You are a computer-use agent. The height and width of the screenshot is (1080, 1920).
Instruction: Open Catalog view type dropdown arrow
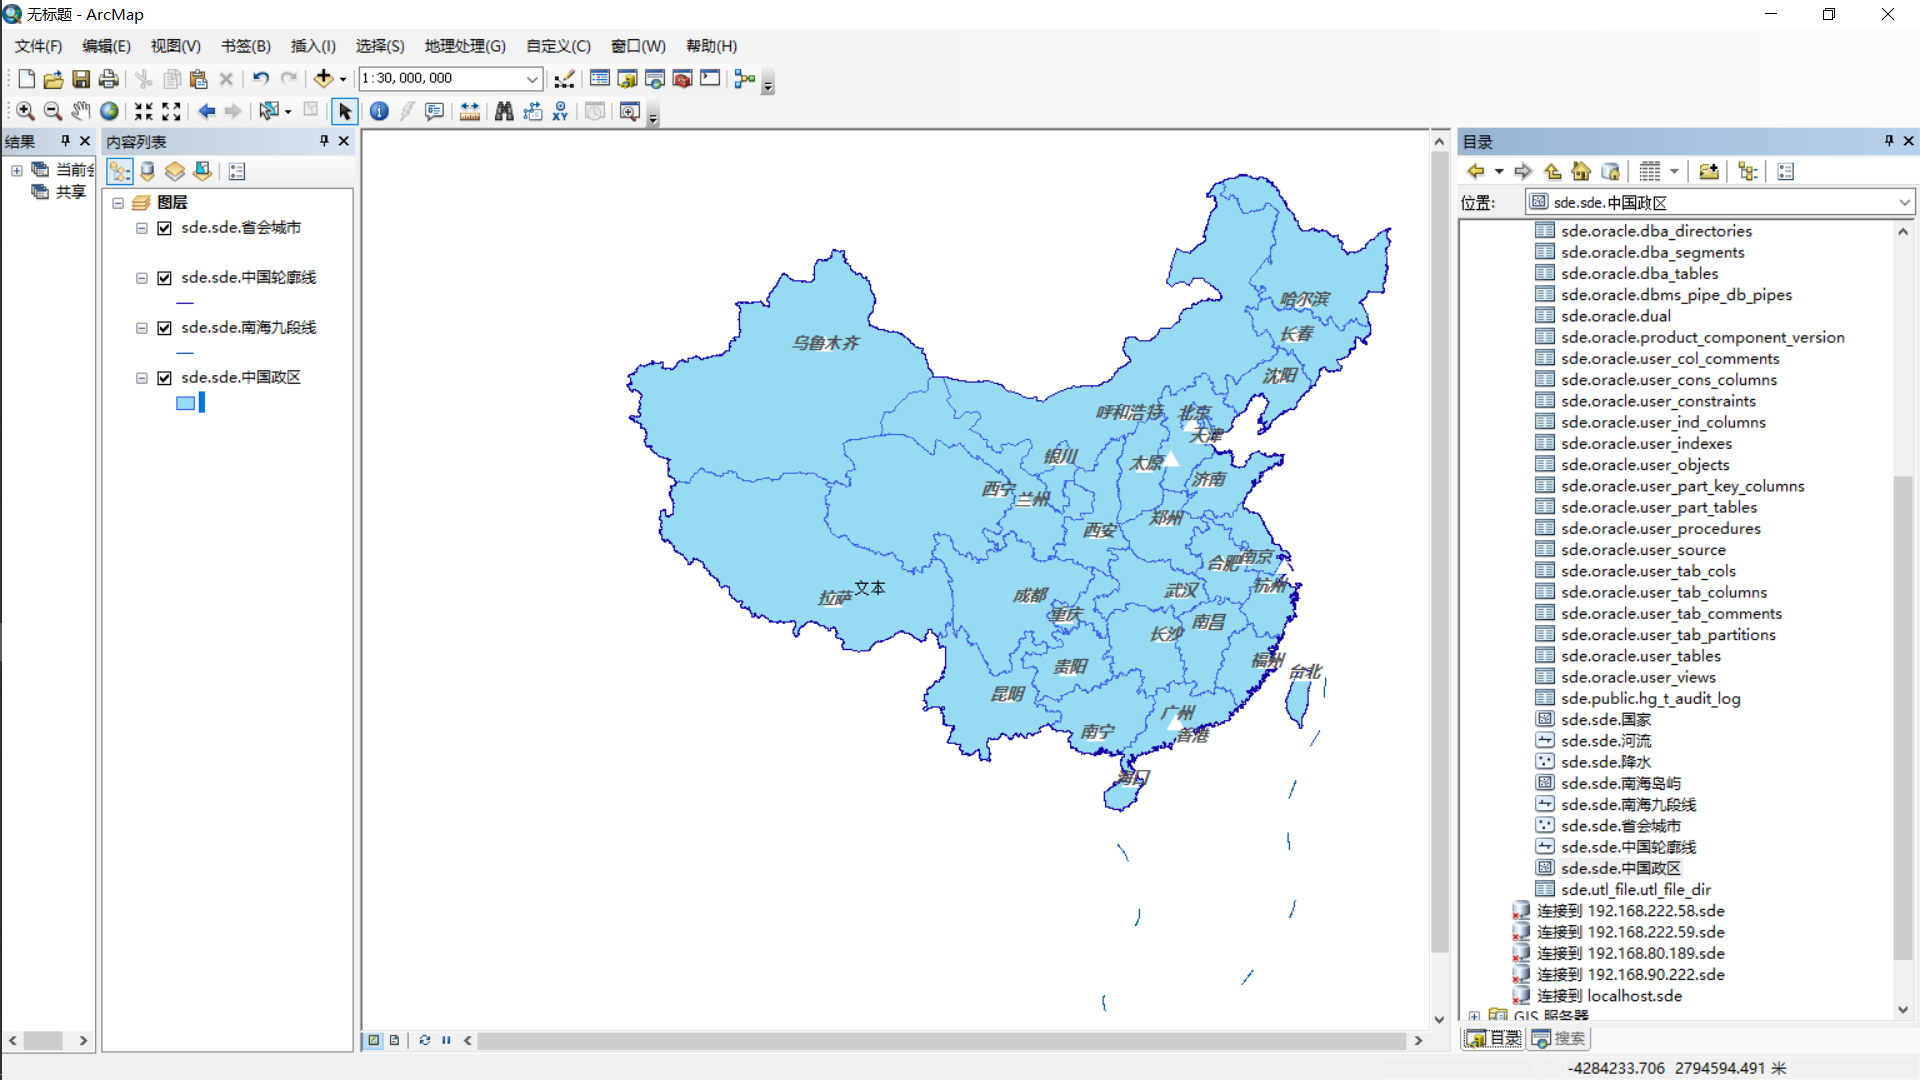click(x=1674, y=172)
